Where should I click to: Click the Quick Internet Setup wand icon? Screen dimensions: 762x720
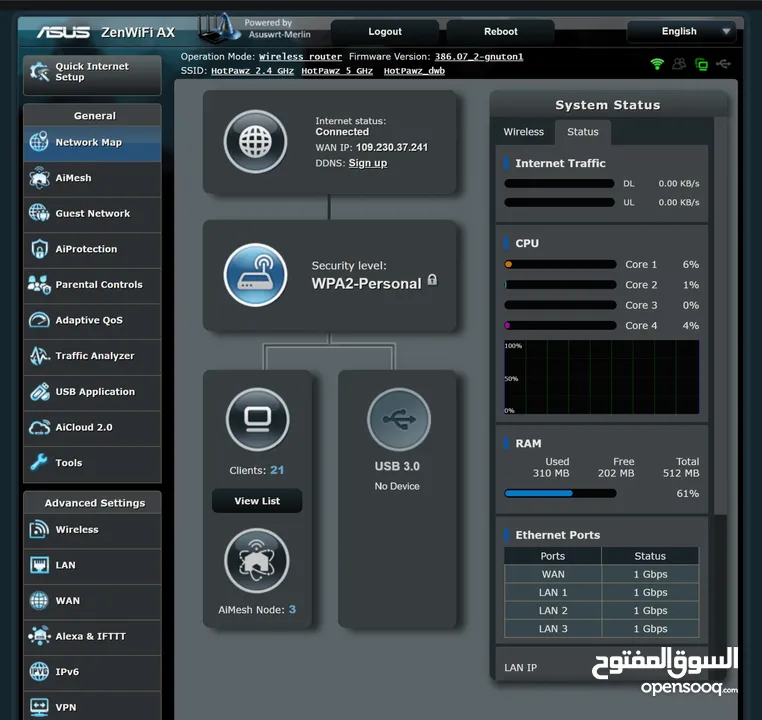click(39, 72)
